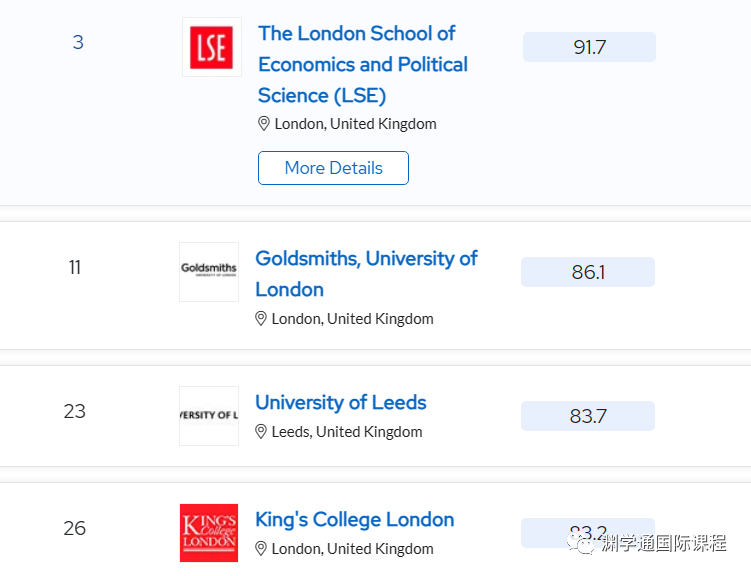The image size is (751, 576).
Task: Open Goldsmiths, University of London link
Action: click(366, 273)
